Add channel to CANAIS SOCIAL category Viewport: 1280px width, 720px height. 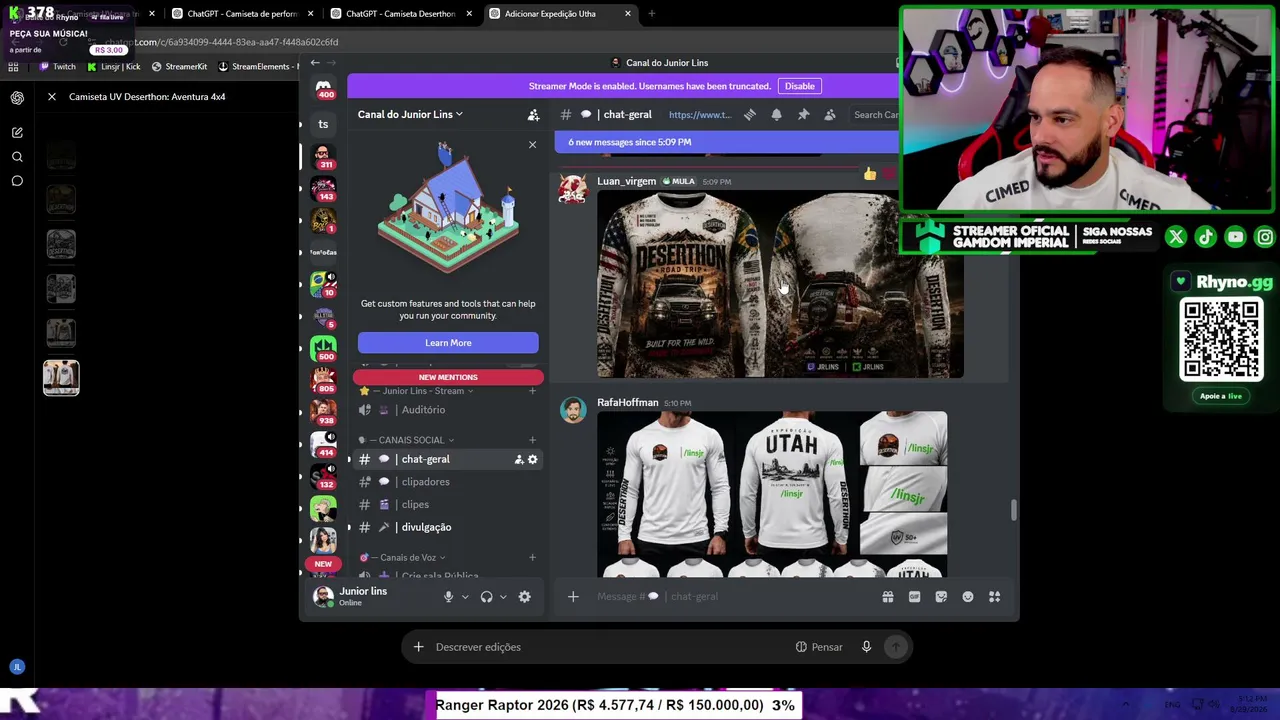click(532, 440)
